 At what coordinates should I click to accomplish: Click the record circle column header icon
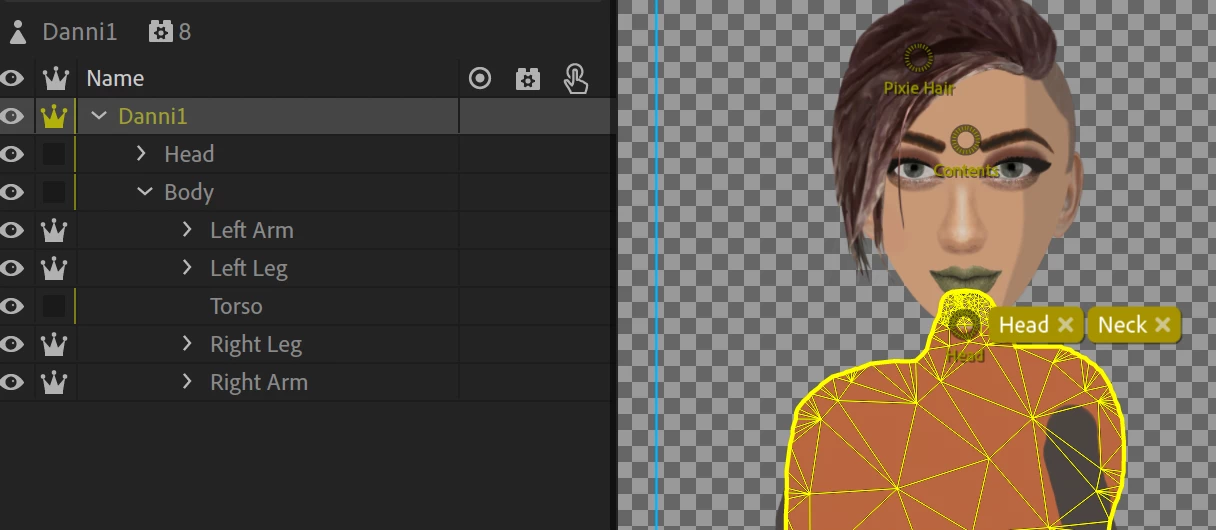pyautogui.click(x=480, y=78)
